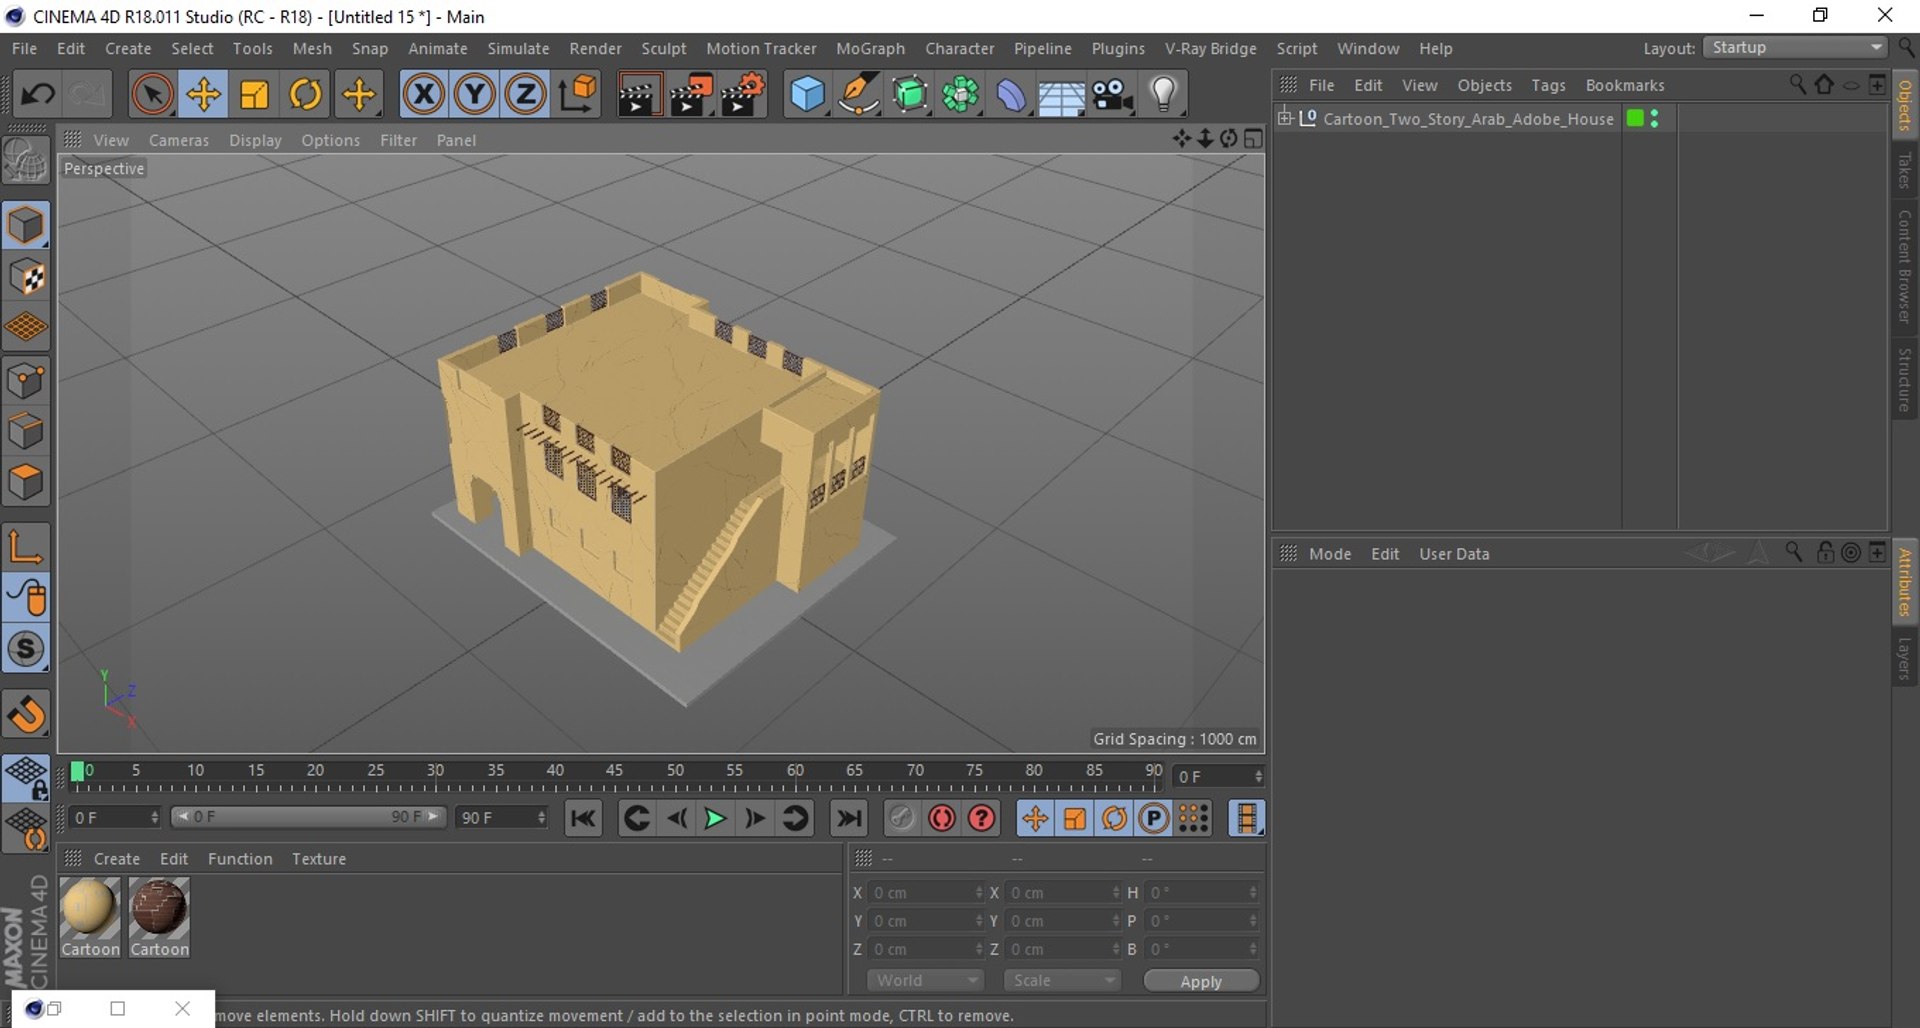1920x1028 pixels.
Task: Expand Cartoon_Two_Story_Arab_Adobe_House object tree
Action: [1285, 118]
